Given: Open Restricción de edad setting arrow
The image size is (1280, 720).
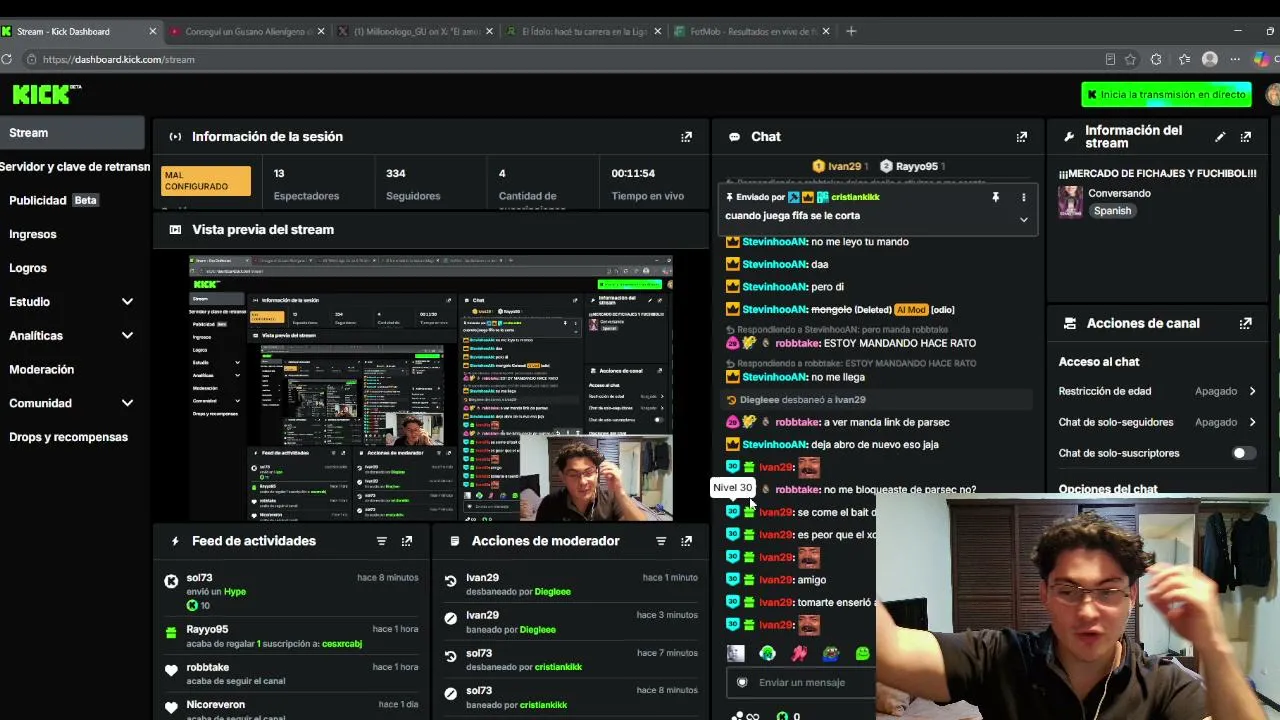Looking at the screenshot, I should coord(1252,391).
